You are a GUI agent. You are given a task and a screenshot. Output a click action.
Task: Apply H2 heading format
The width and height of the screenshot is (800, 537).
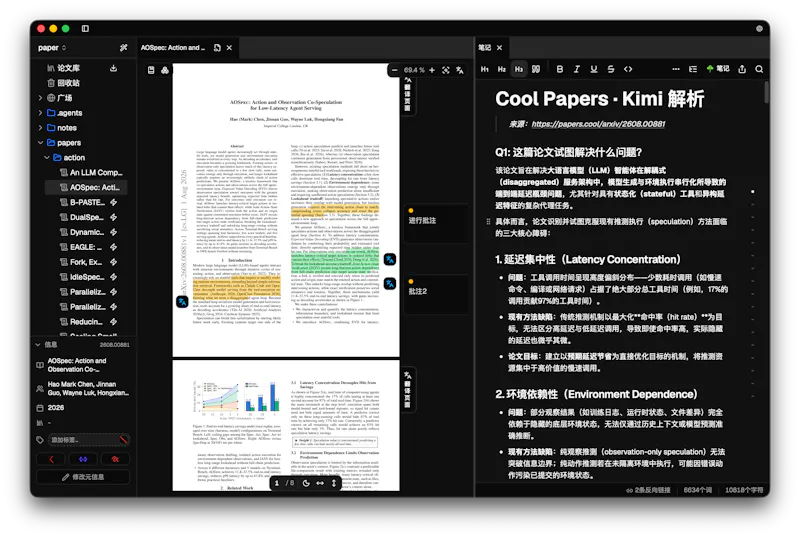502,69
